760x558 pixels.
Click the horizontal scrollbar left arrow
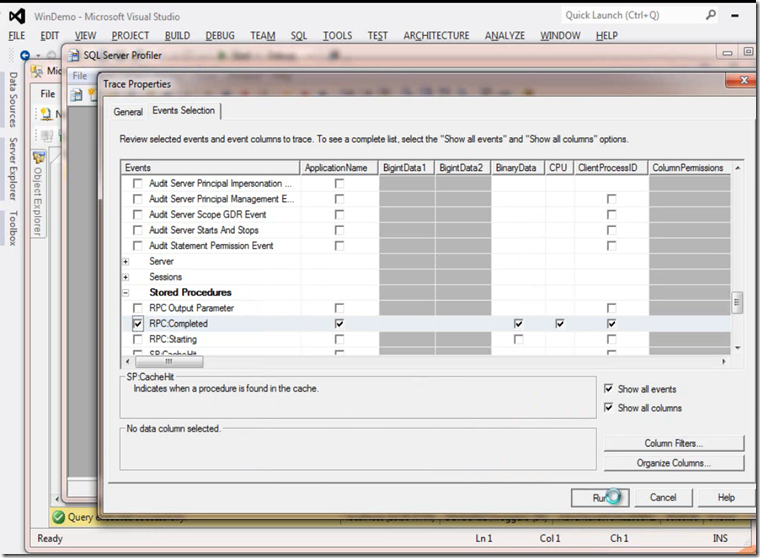coord(127,362)
